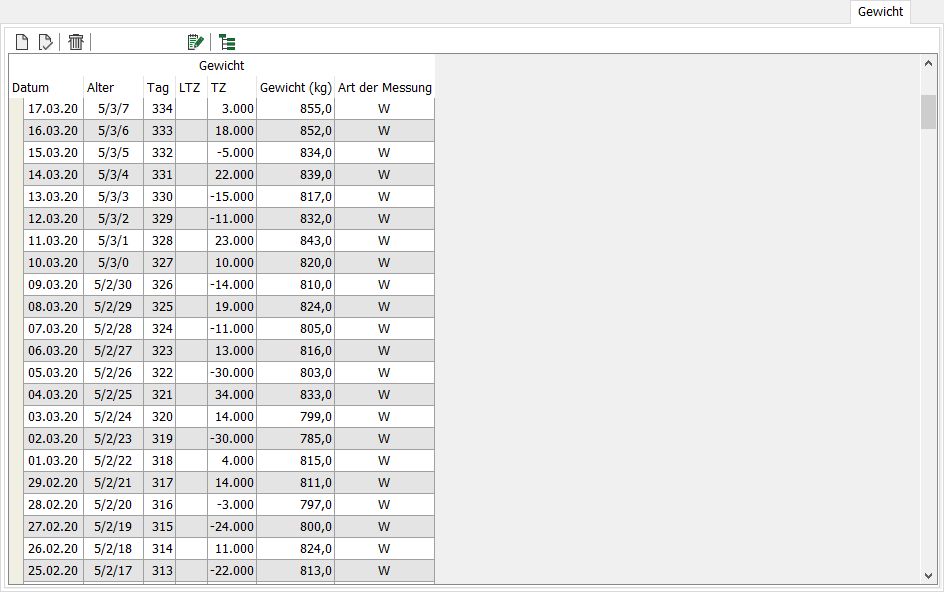
Task: Click the age cell 5/2/17
Action: click(113, 570)
